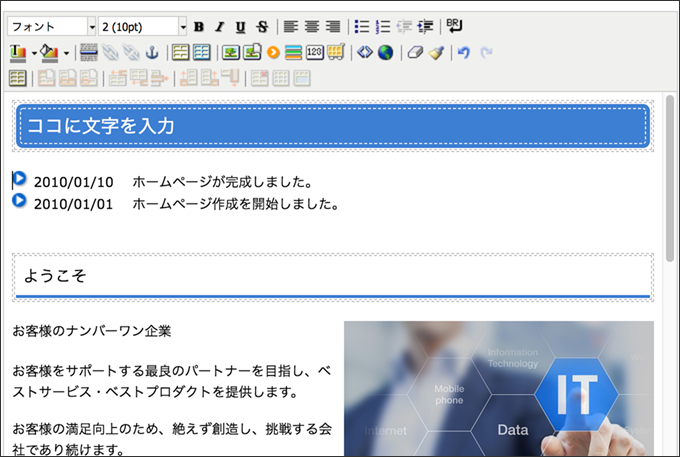The width and height of the screenshot is (680, 457).
Task: Align text to the left
Action: click(x=291, y=27)
